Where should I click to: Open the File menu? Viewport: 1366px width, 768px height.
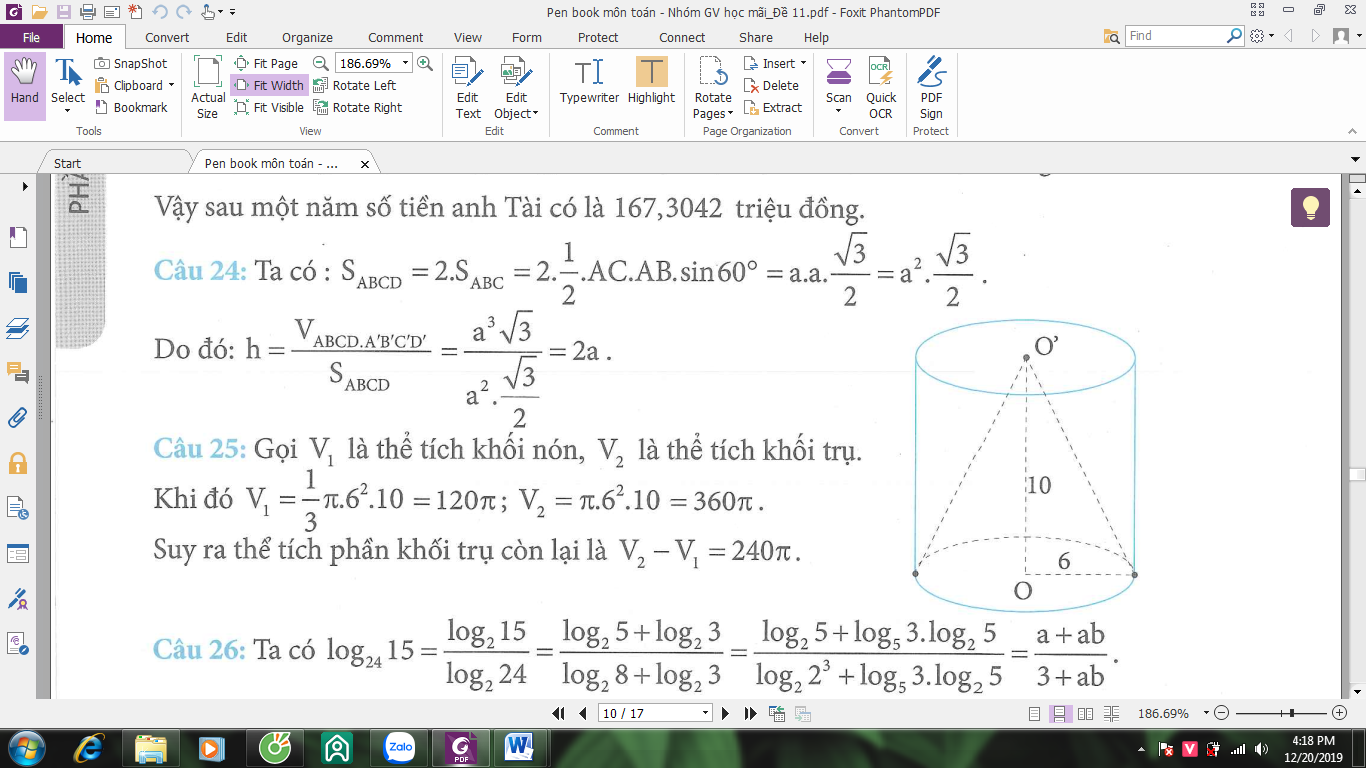click(31, 37)
